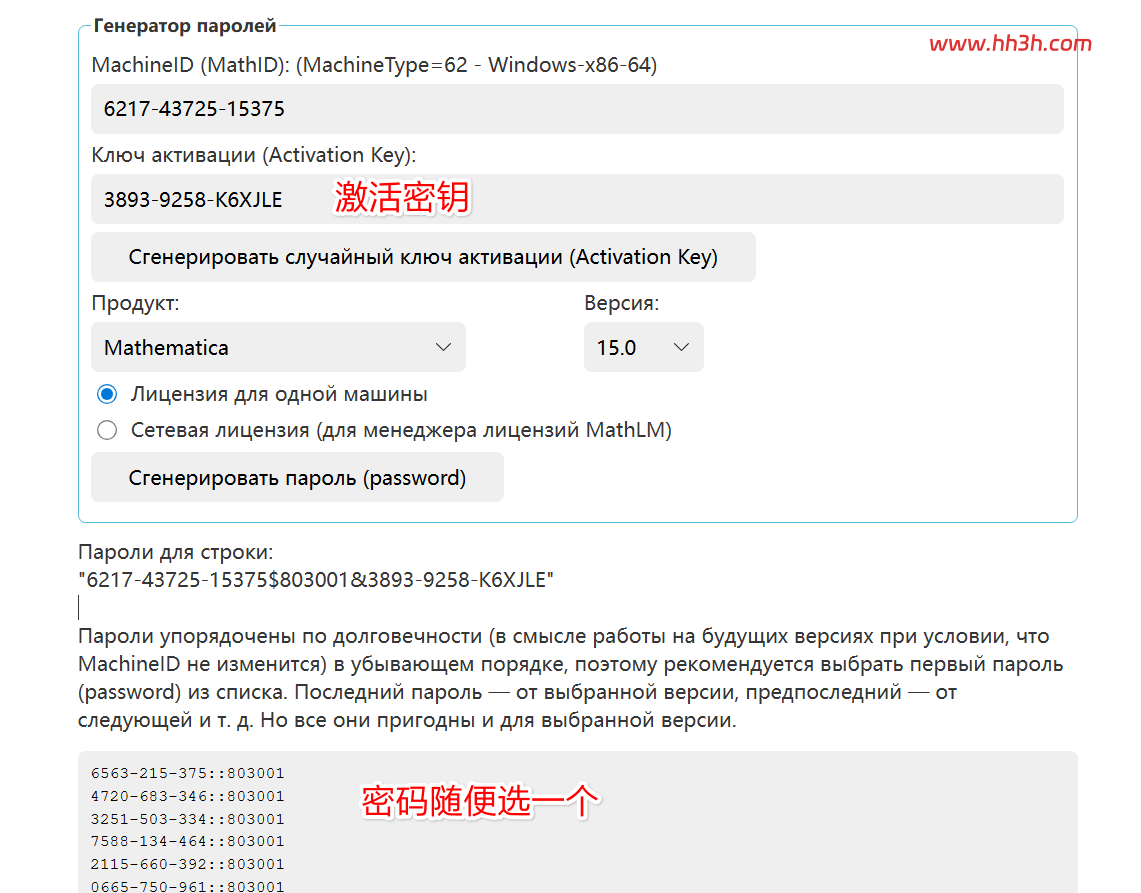
Task: Click password 0665-750-961::803001
Action: click(188, 886)
